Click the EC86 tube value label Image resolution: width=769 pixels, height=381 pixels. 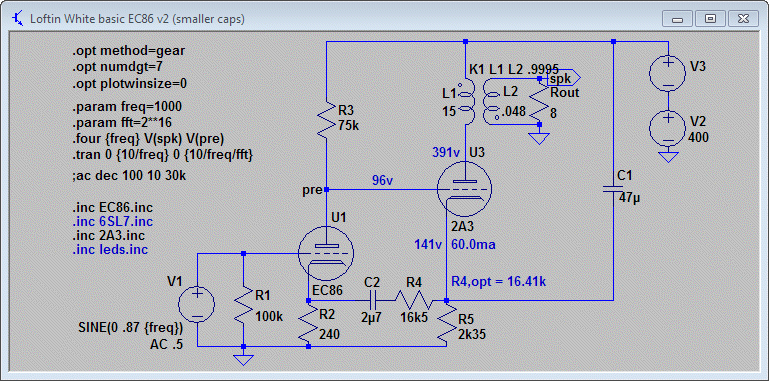point(327,290)
